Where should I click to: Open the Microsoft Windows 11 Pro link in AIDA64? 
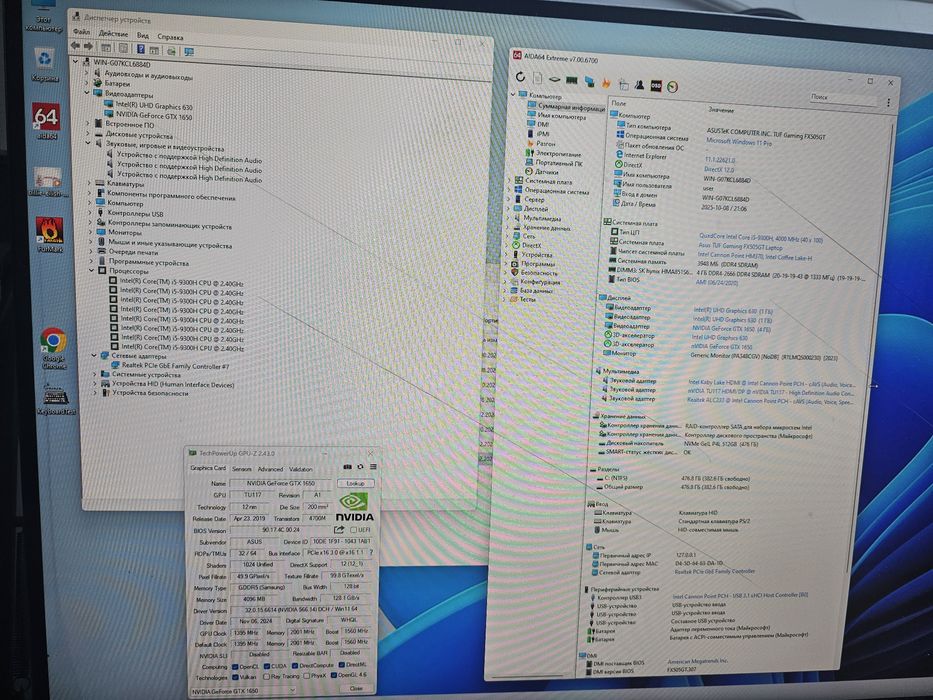[x=738, y=142]
